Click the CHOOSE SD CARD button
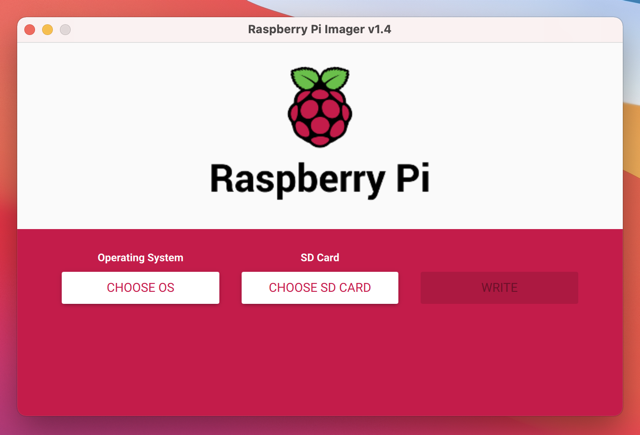The height and width of the screenshot is (435, 640). pyautogui.click(x=320, y=288)
